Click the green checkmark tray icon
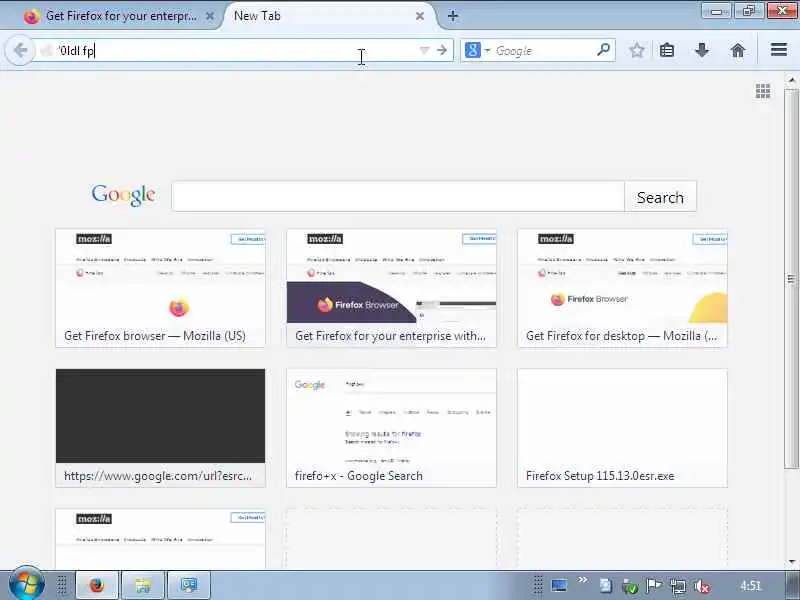This screenshot has width=800, height=600. click(x=630, y=587)
